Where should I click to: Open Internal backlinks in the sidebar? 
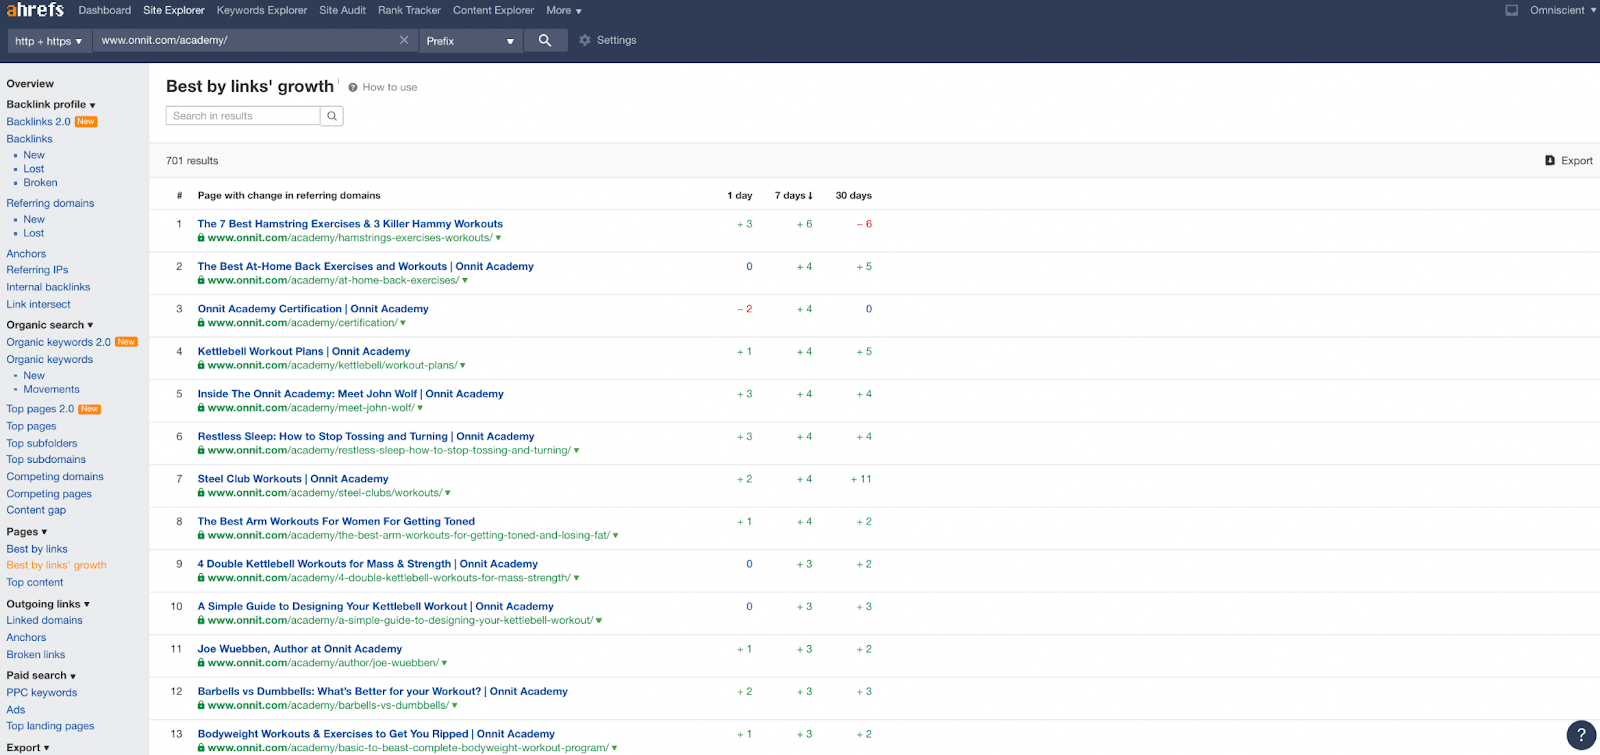tap(48, 287)
